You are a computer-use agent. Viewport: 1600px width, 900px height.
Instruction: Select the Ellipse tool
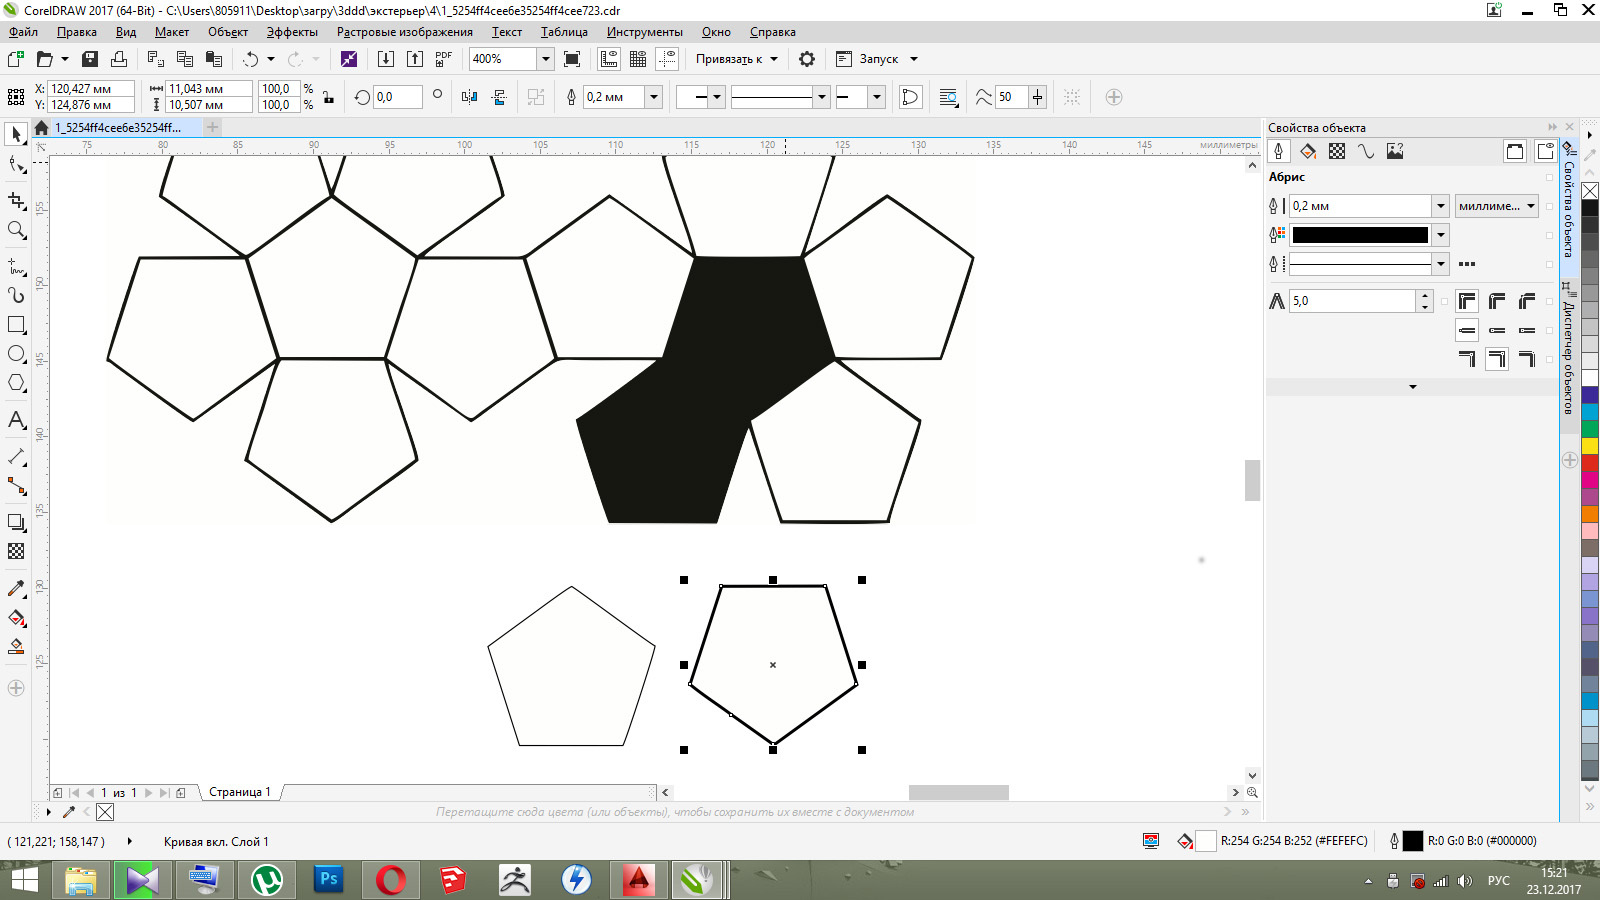pos(16,354)
